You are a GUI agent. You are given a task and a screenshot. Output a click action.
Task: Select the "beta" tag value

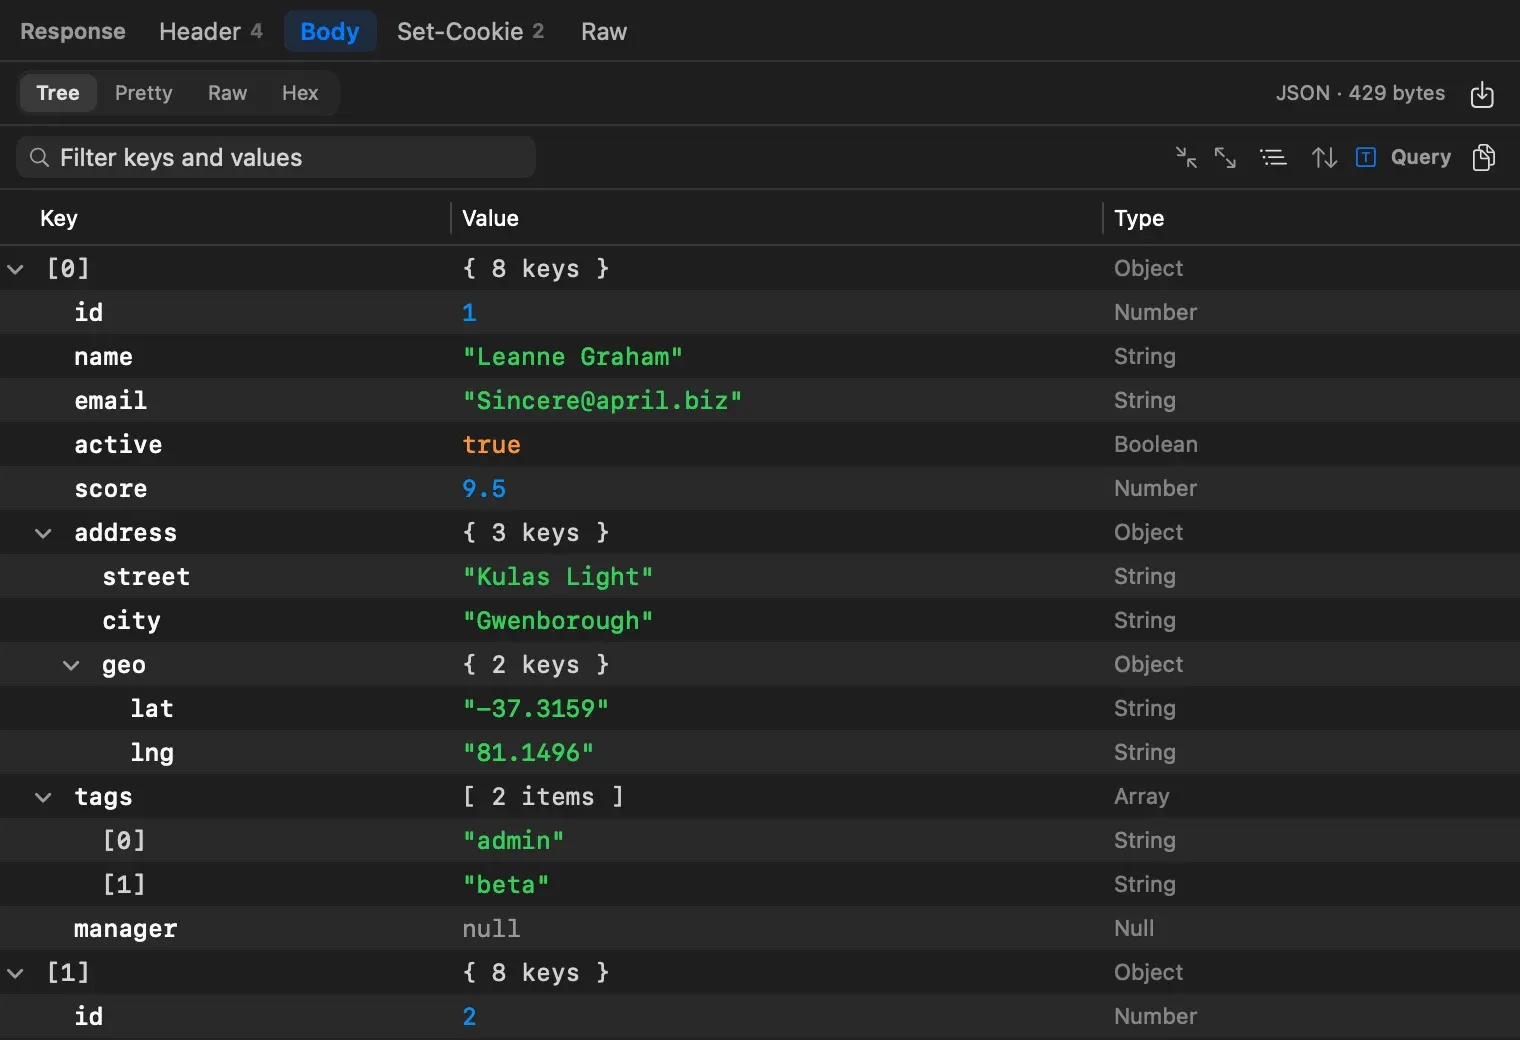coord(506,885)
